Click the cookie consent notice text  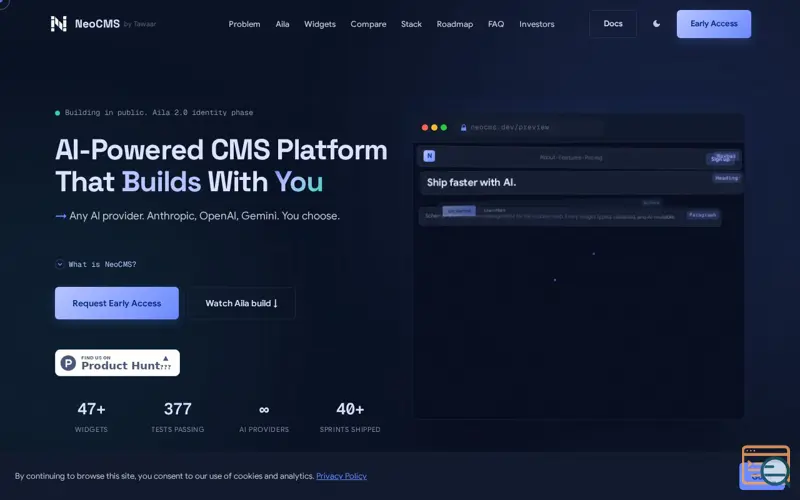coord(164,476)
